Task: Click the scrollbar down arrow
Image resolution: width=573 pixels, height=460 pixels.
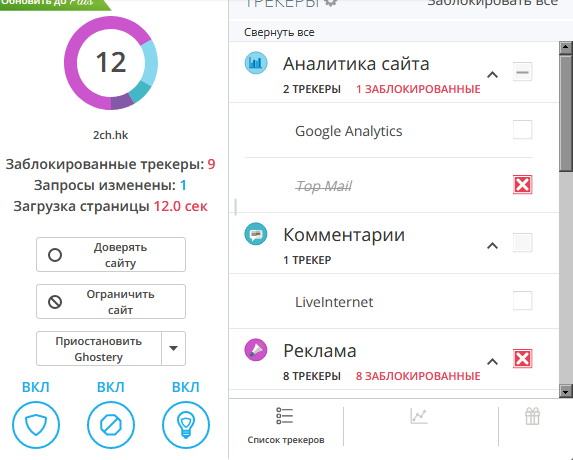Action: [566, 392]
